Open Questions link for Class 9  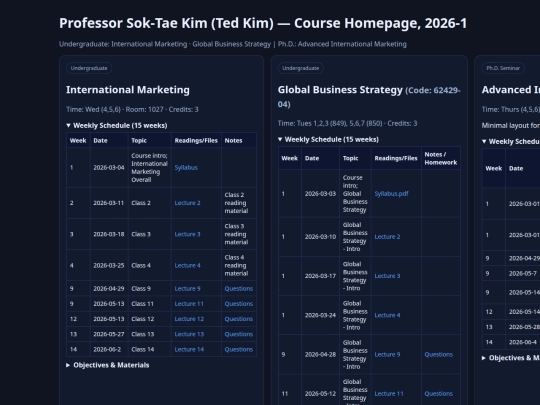click(x=239, y=289)
